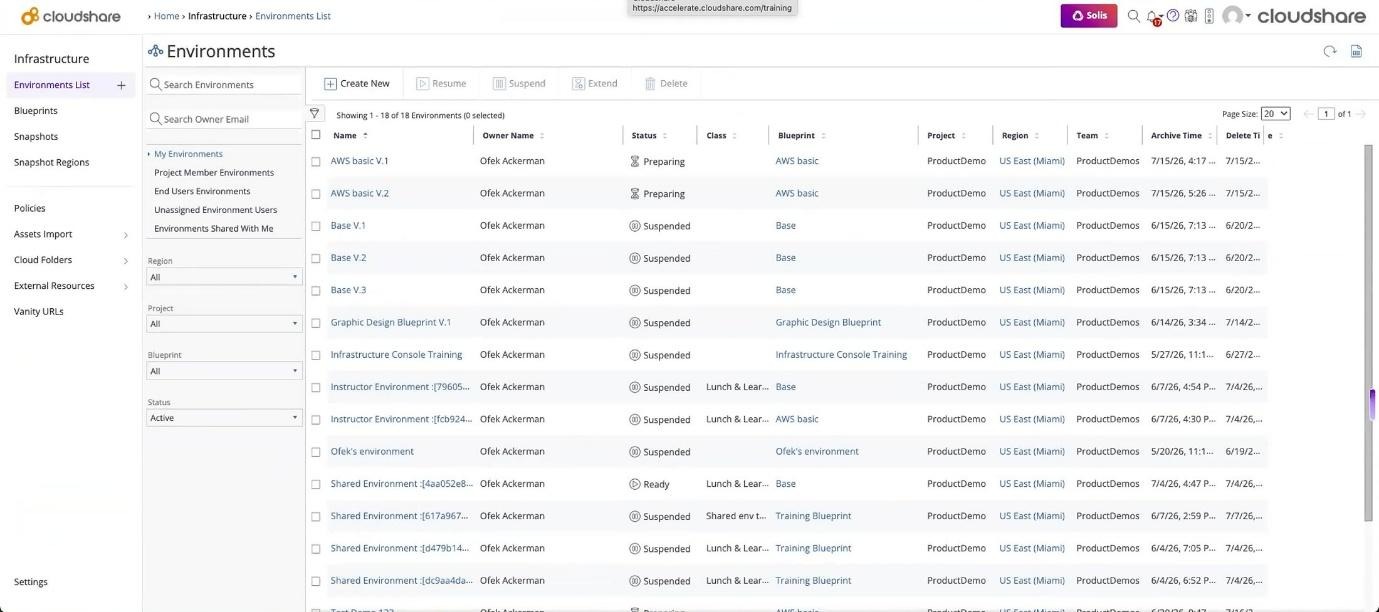Select Unassigned Environment Users filter

point(215,210)
